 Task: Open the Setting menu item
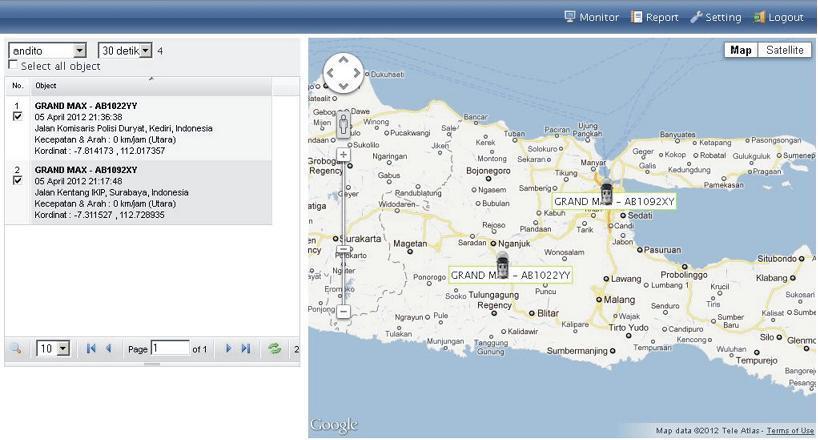coord(716,17)
